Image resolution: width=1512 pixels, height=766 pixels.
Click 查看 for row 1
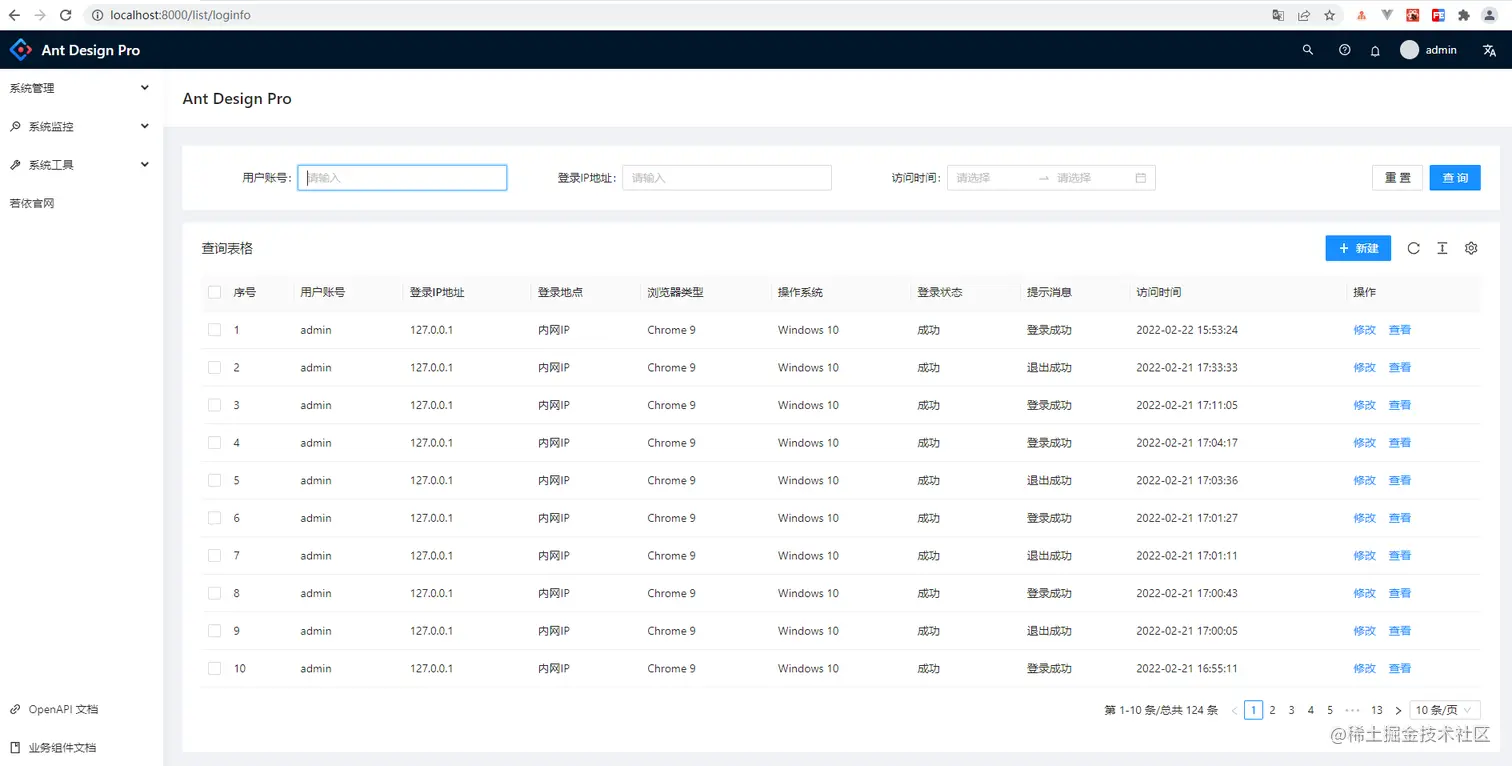(x=1400, y=330)
